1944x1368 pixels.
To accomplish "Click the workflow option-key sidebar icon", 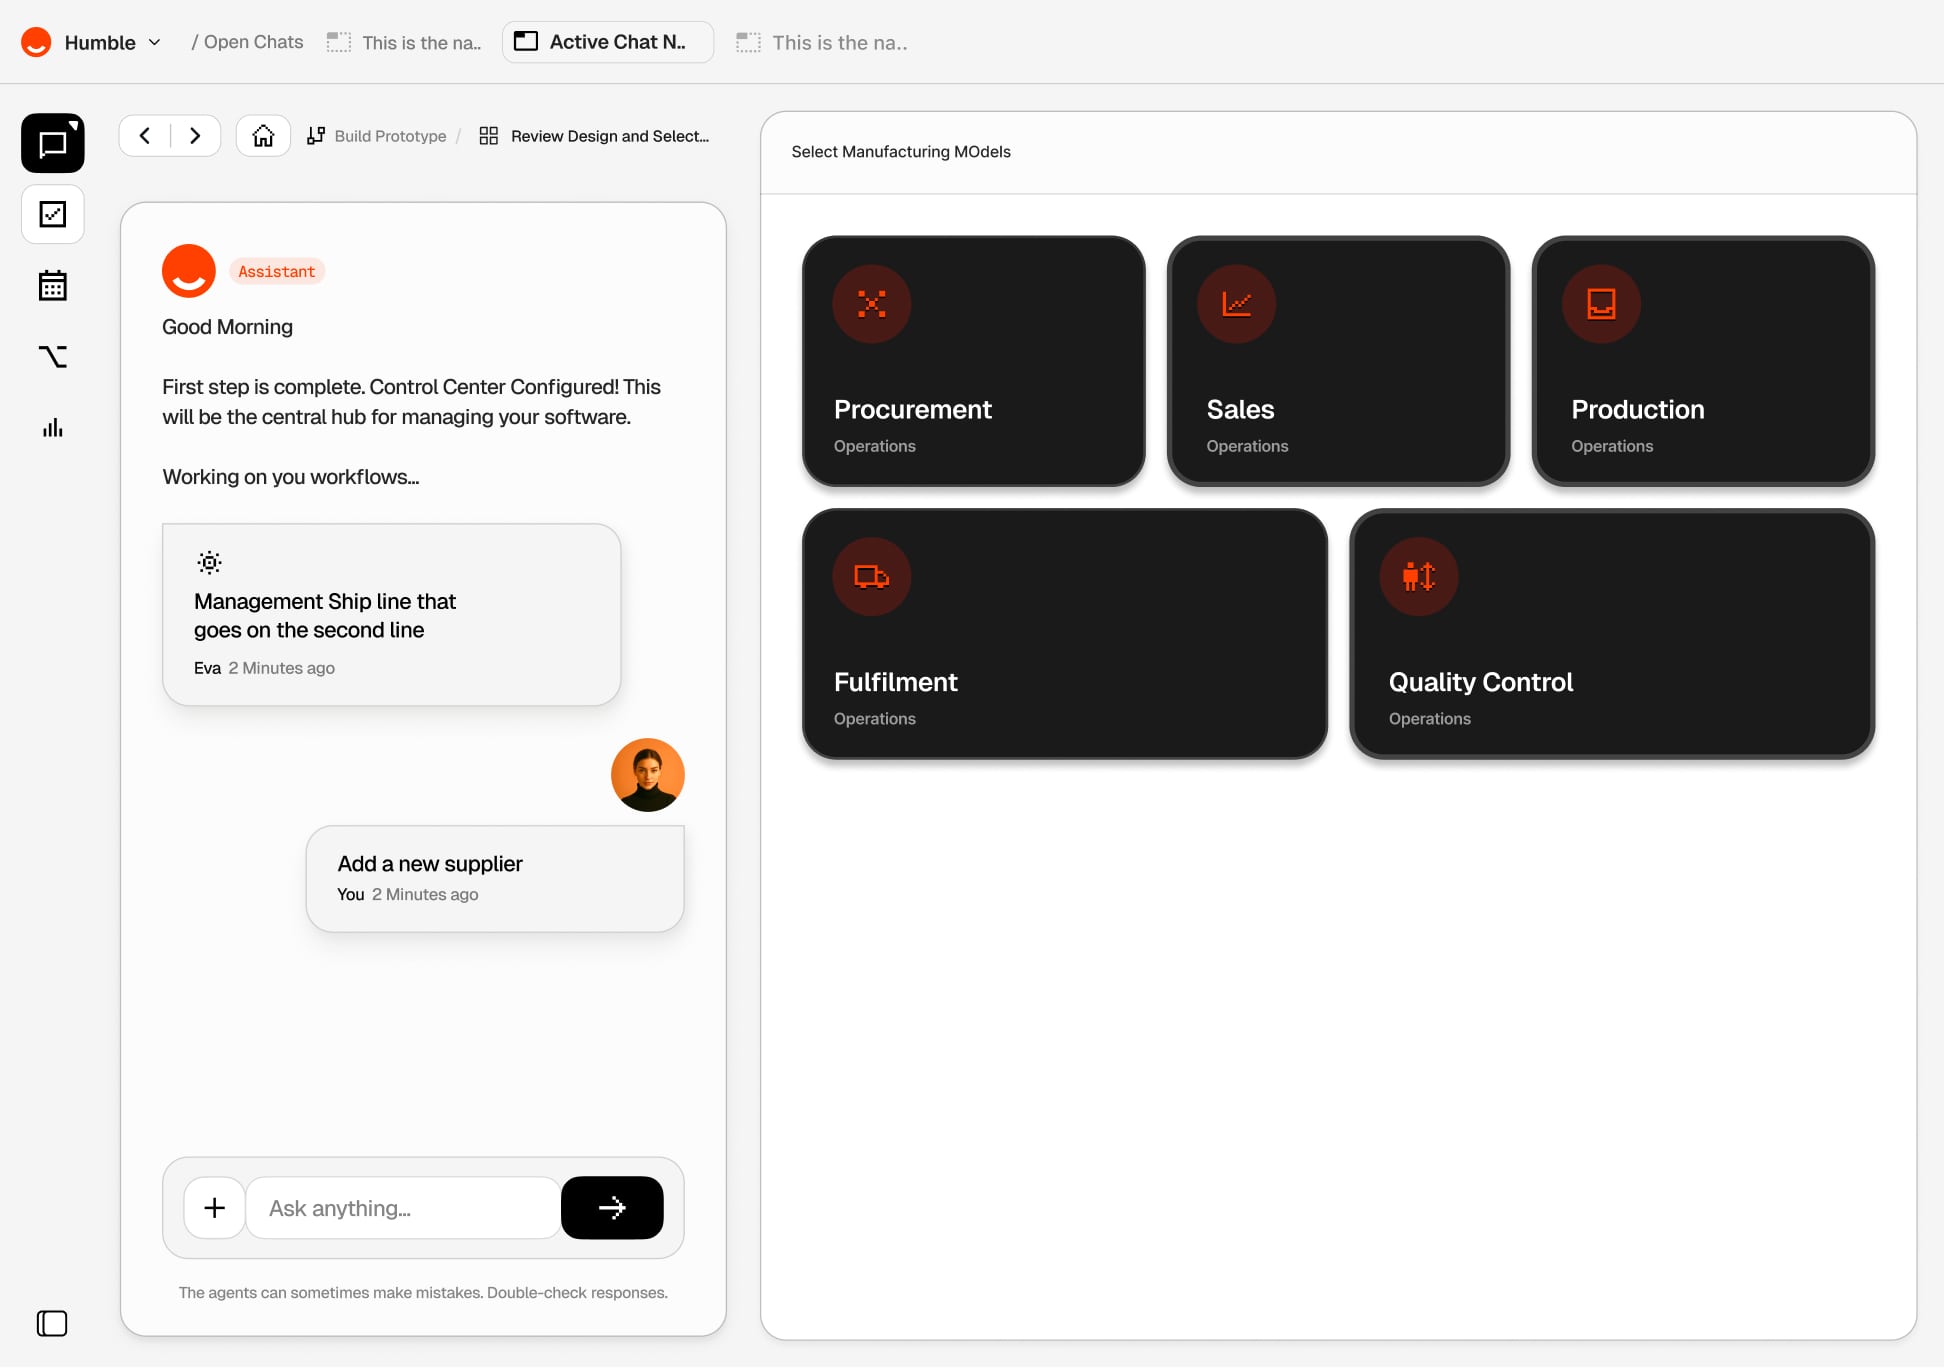I will pos(52,357).
